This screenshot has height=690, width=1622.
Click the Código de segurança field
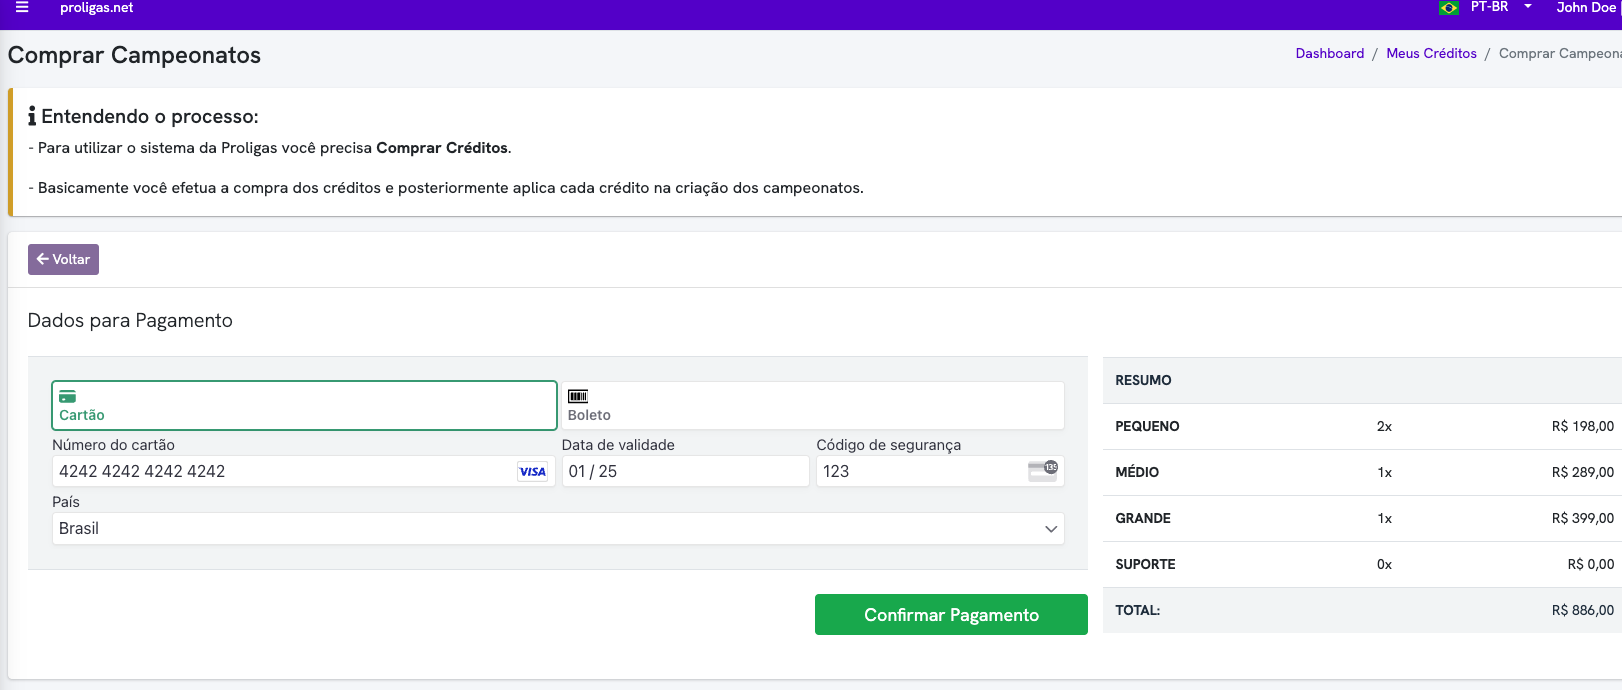(x=920, y=472)
